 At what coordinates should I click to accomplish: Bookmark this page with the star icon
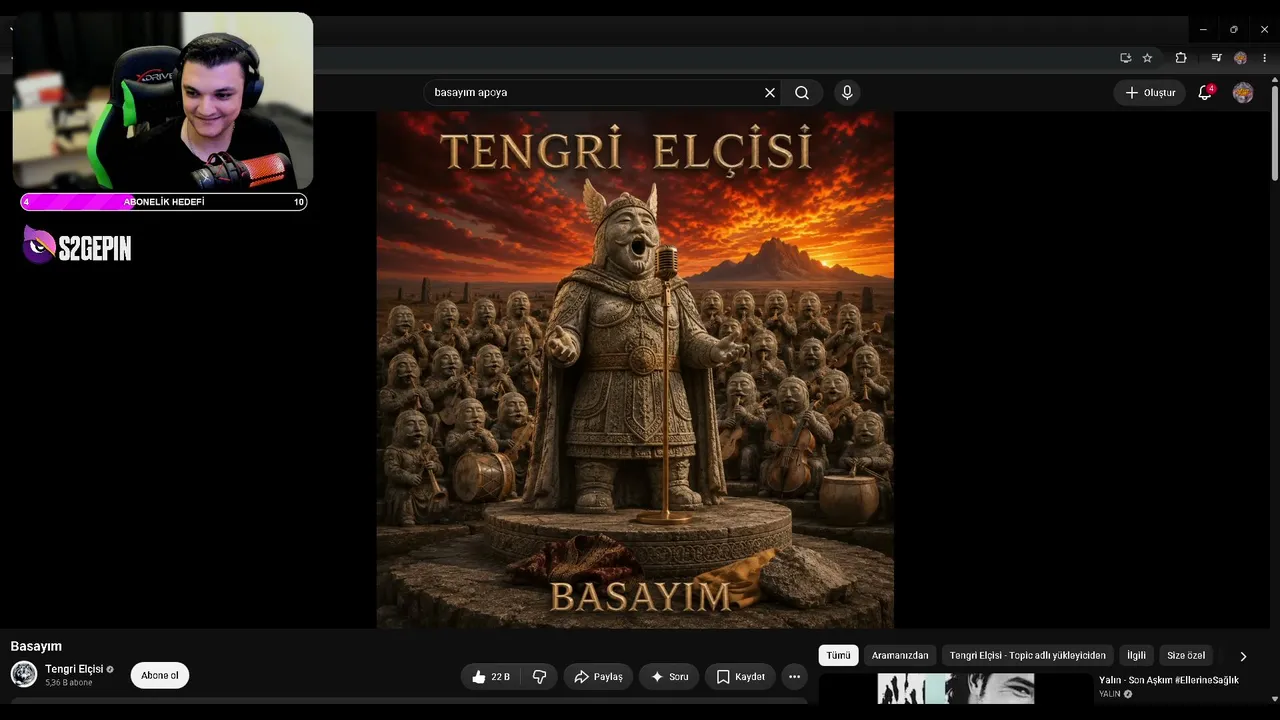1147,58
